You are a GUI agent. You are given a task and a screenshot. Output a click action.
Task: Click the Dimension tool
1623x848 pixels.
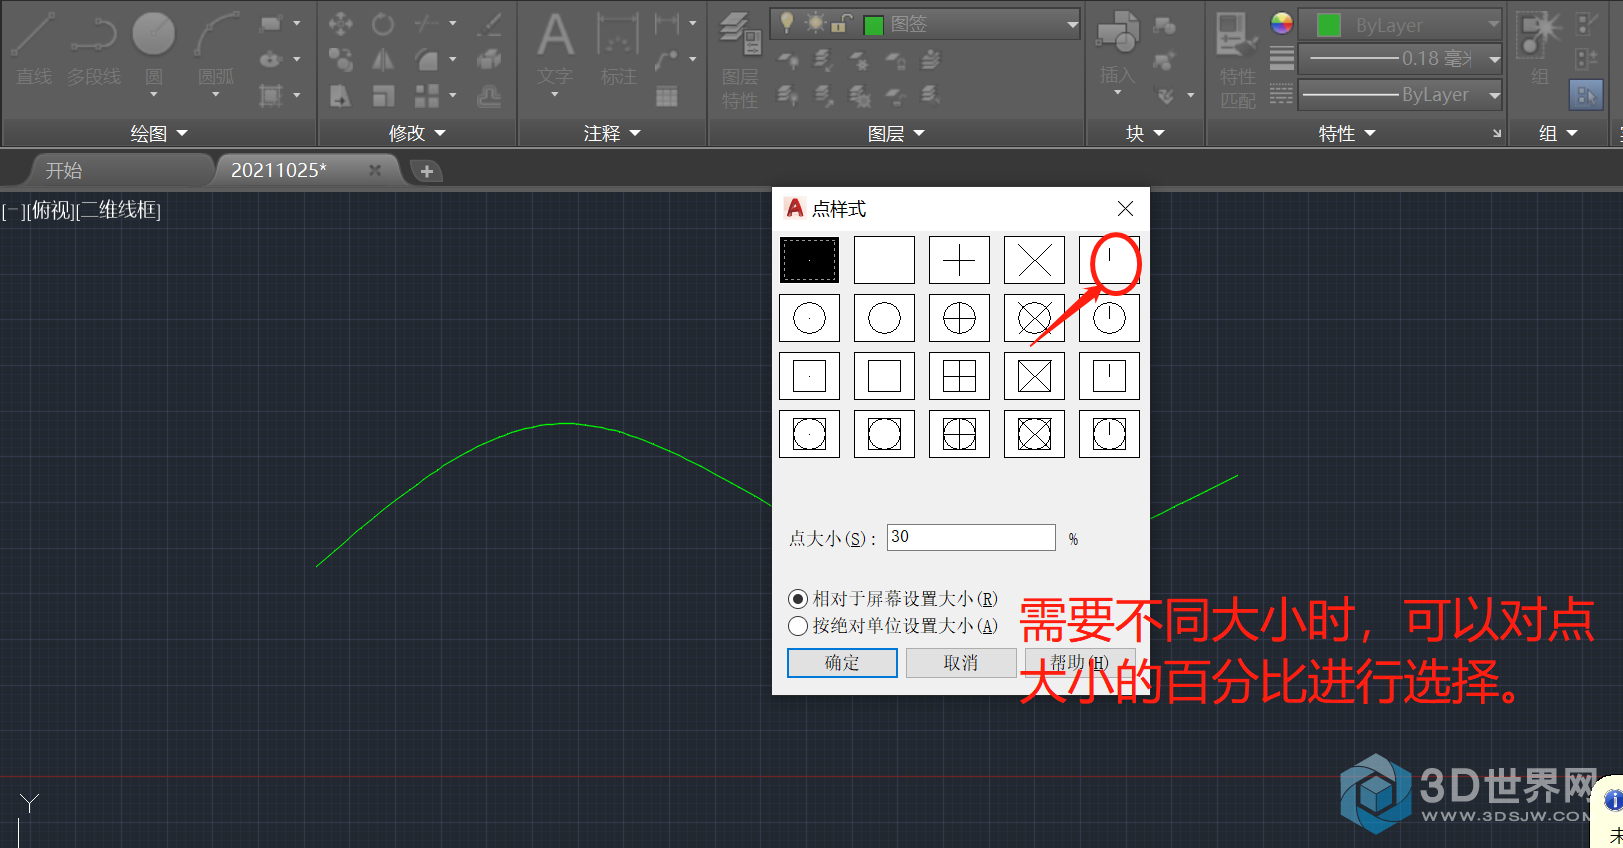[x=618, y=48]
